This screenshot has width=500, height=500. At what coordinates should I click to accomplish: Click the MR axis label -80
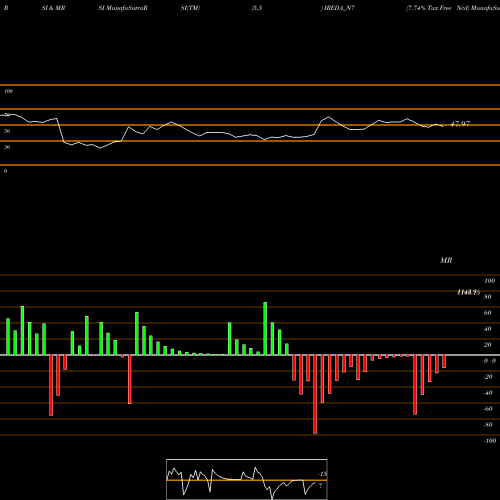[x=488, y=425]
